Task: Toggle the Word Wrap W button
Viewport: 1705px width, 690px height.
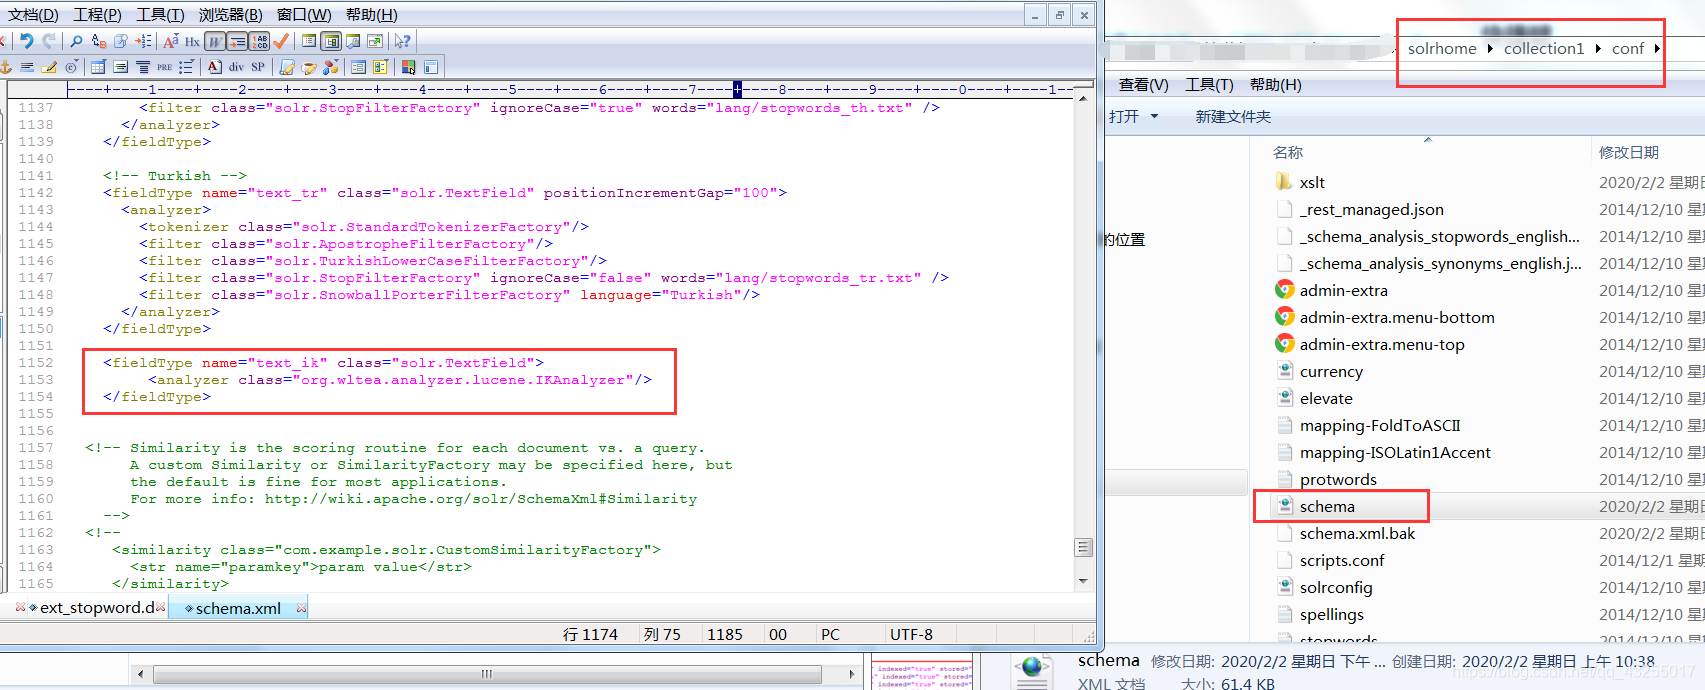Action: coord(215,41)
